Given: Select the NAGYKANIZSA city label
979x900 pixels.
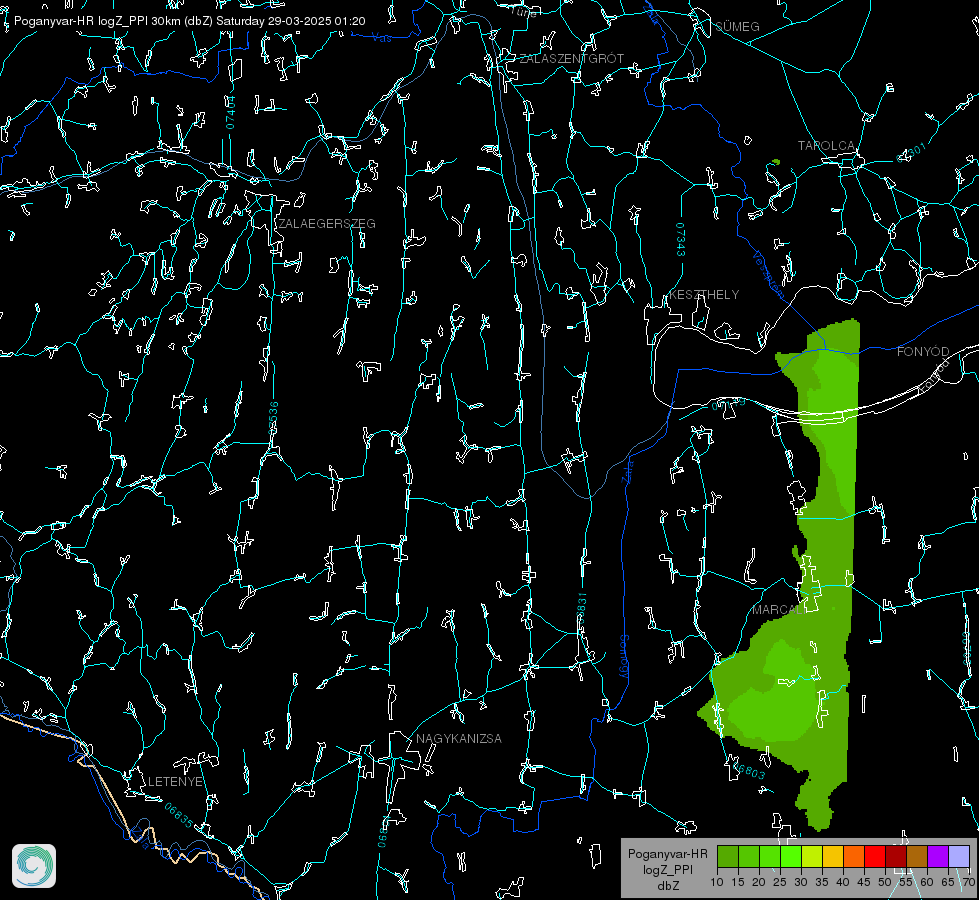Looking at the screenshot, I should 459,738.
